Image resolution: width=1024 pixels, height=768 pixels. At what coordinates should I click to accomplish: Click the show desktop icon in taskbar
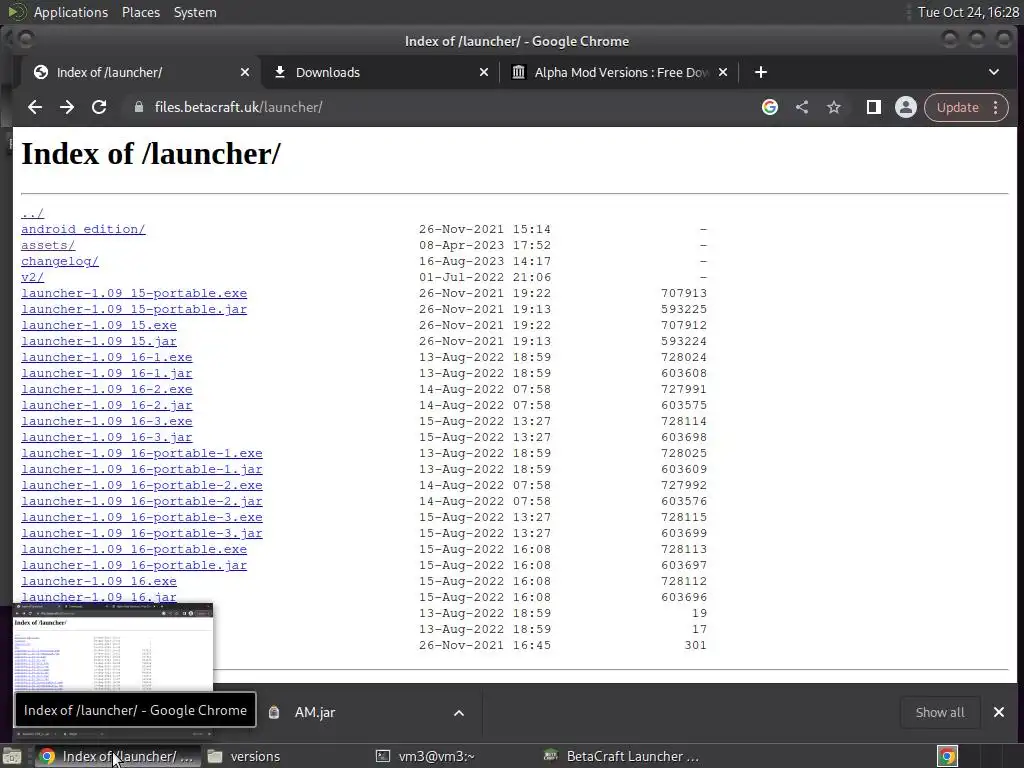pos(12,756)
